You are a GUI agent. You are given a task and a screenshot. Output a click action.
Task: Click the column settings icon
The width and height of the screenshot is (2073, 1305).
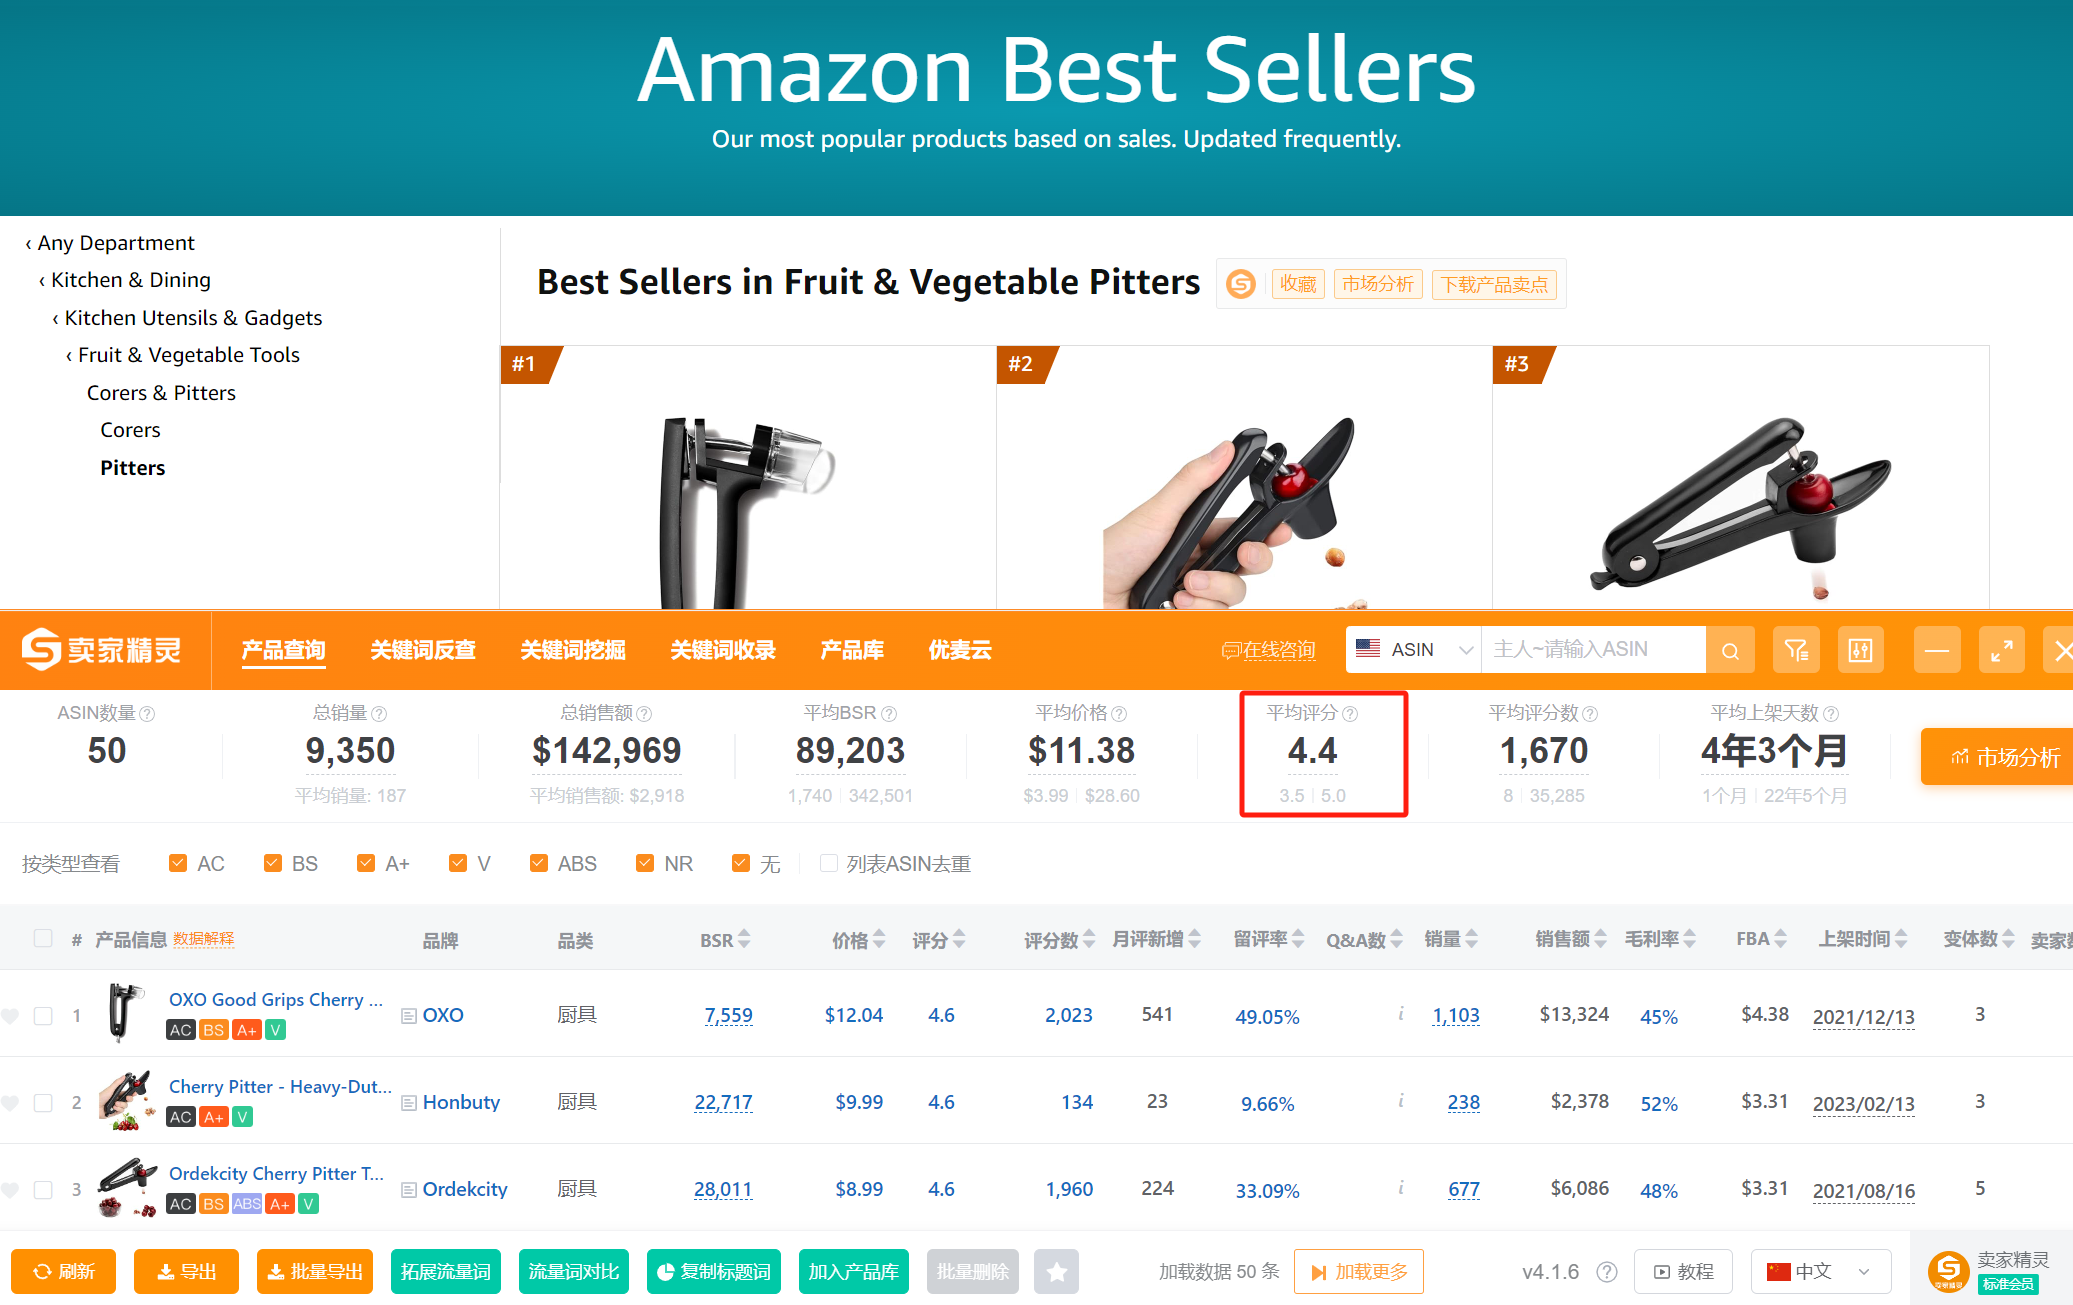(1860, 651)
